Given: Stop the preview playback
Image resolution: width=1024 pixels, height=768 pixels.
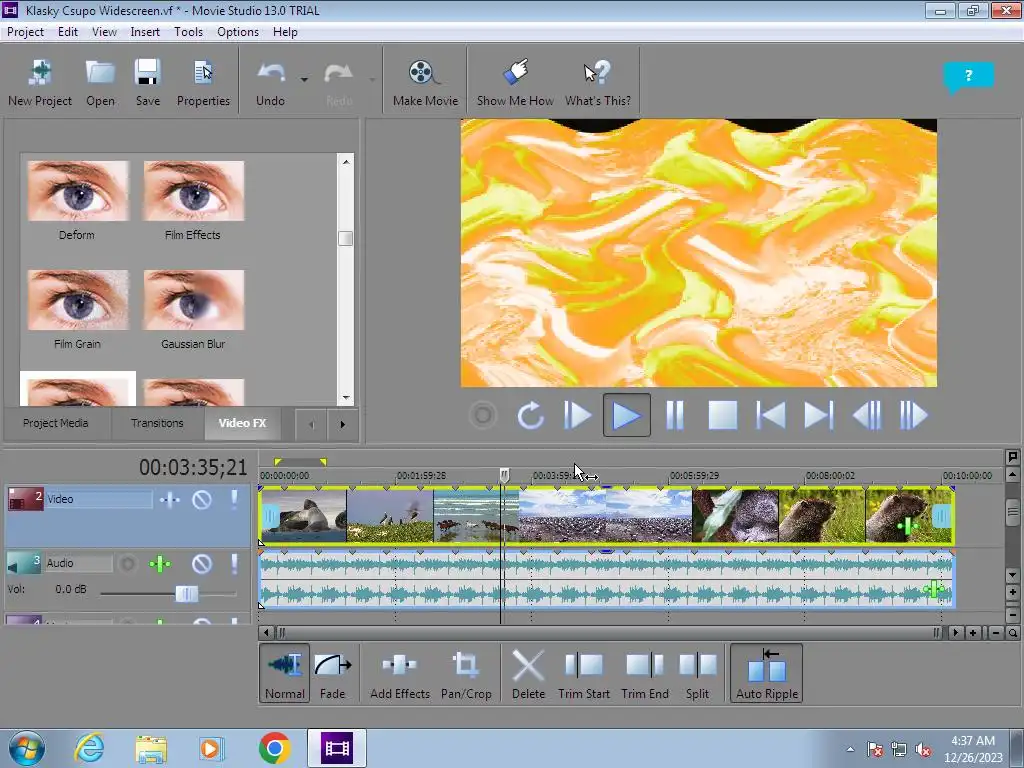Looking at the screenshot, I should [723, 415].
